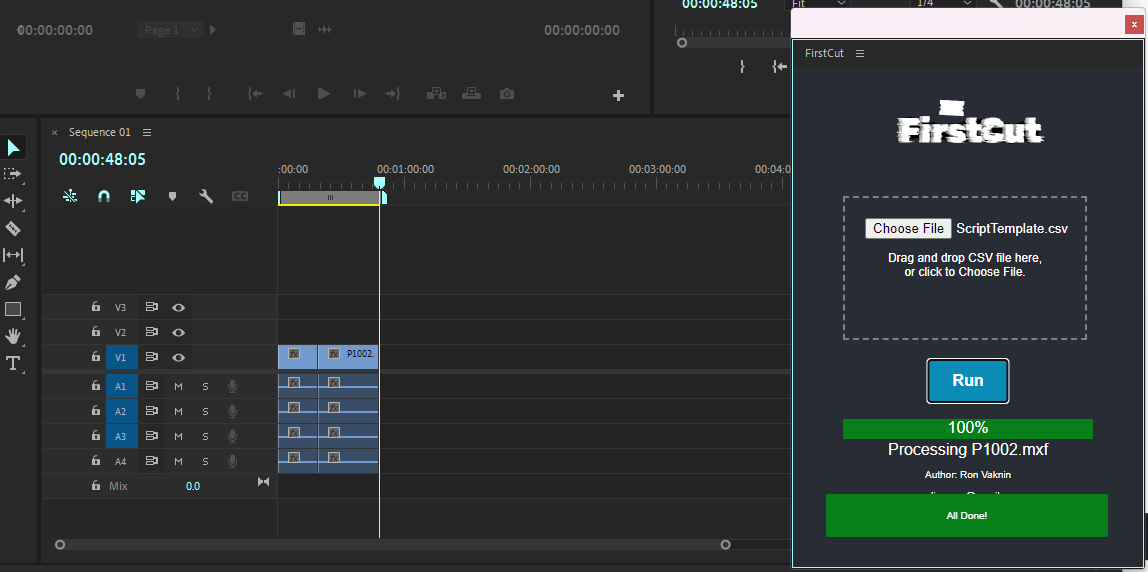Image resolution: width=1148 pixels, height=572 pixels.
Task: Open timeline display settings wrench
Action: tap(206, 197)
